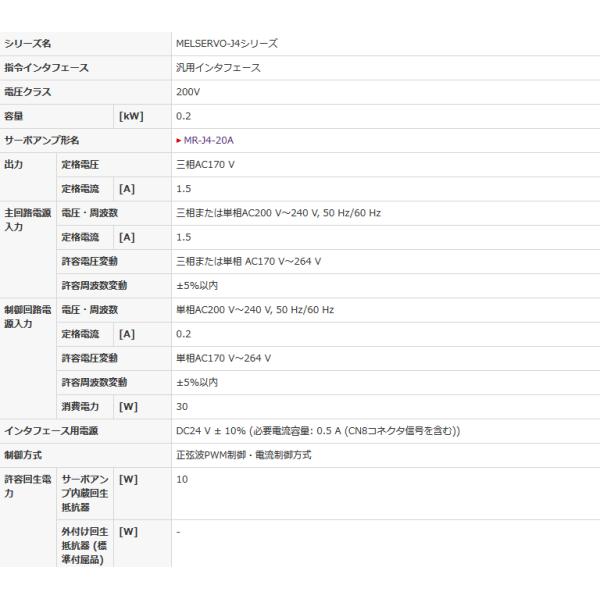
Task: Click the 外付け回生抵抗器 (標準付属品) label
Action: click(x=84, y=545)
